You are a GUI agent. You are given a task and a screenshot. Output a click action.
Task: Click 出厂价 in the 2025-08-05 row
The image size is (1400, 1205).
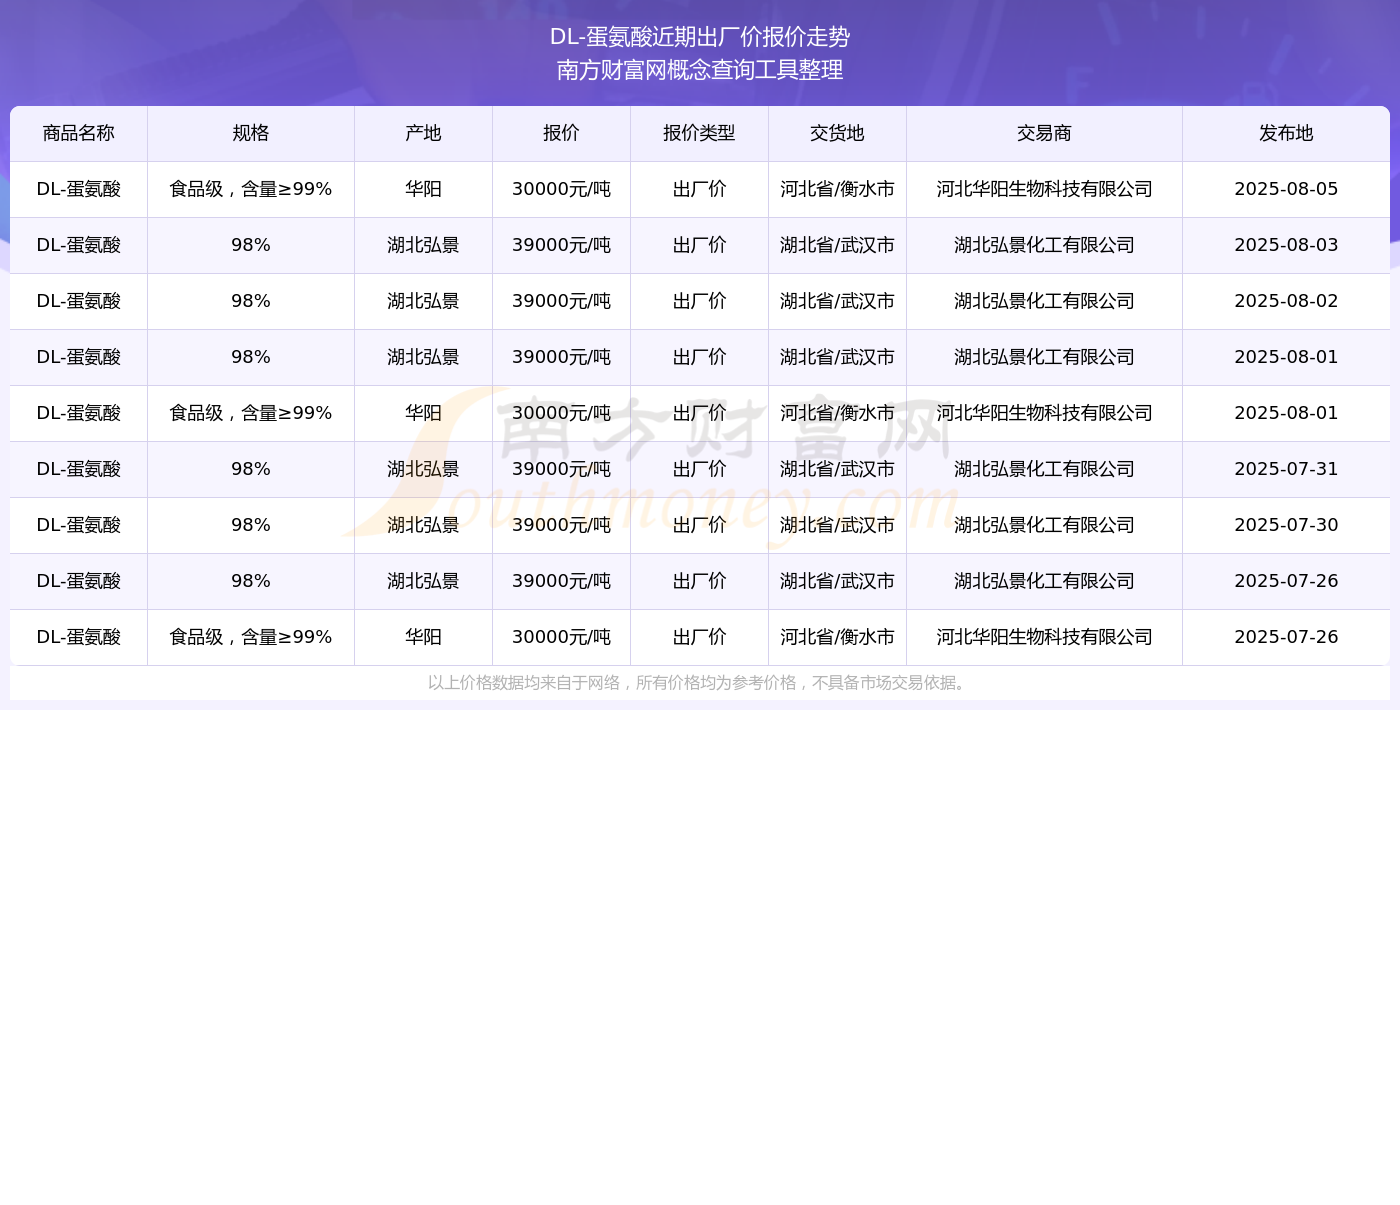point(699,189)
